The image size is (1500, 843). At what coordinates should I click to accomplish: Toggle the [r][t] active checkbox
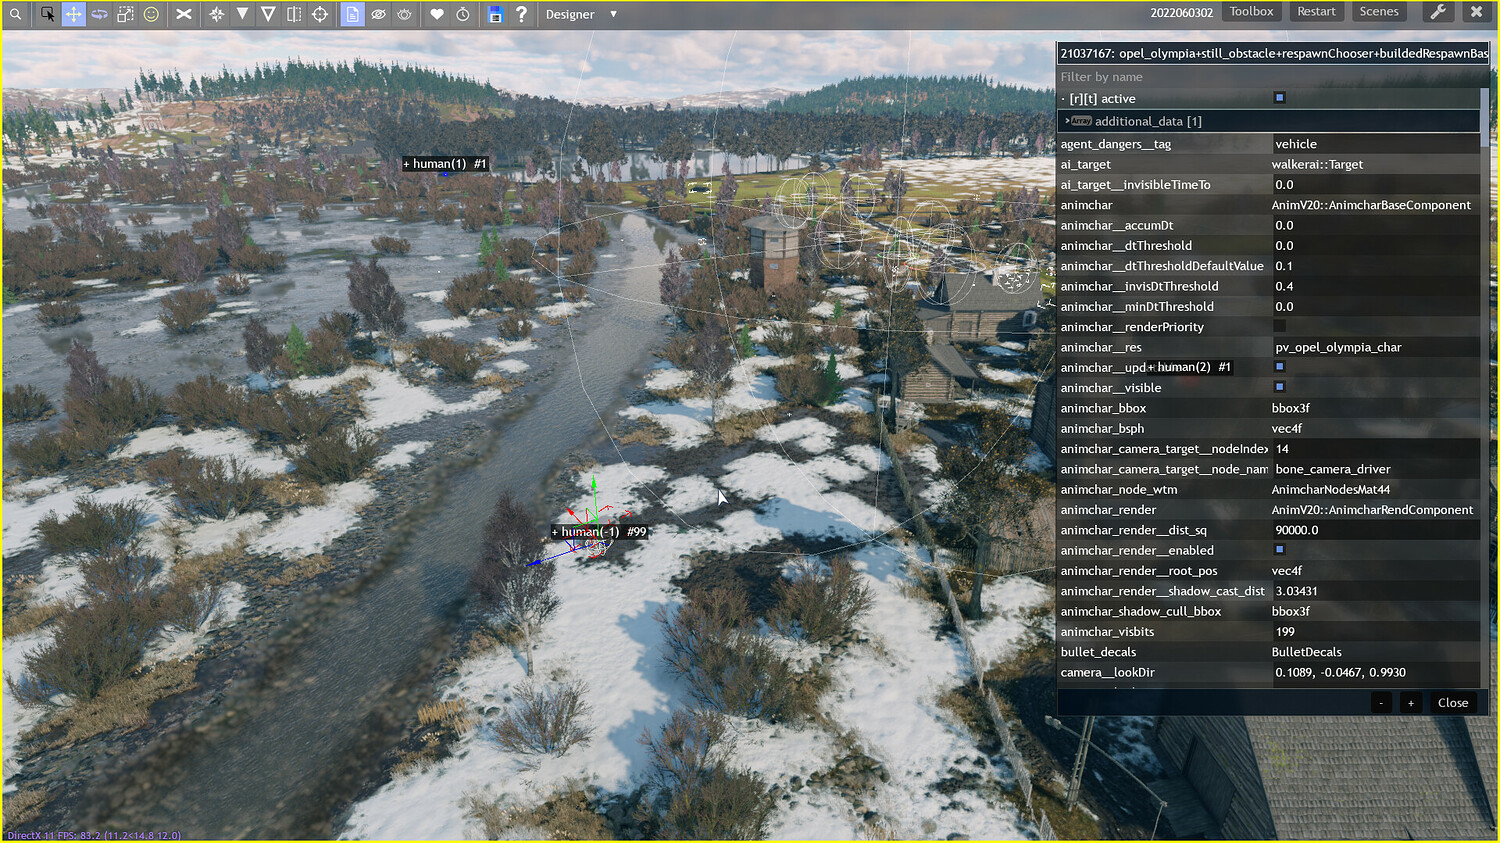tap(1279, 98)
